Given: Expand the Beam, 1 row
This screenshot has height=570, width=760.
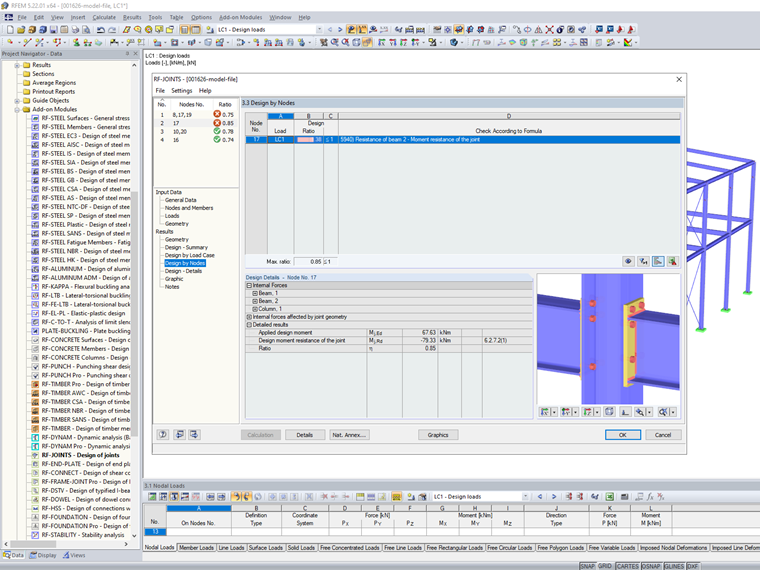Looking at the screenshot, I should (x=254, y=293).
